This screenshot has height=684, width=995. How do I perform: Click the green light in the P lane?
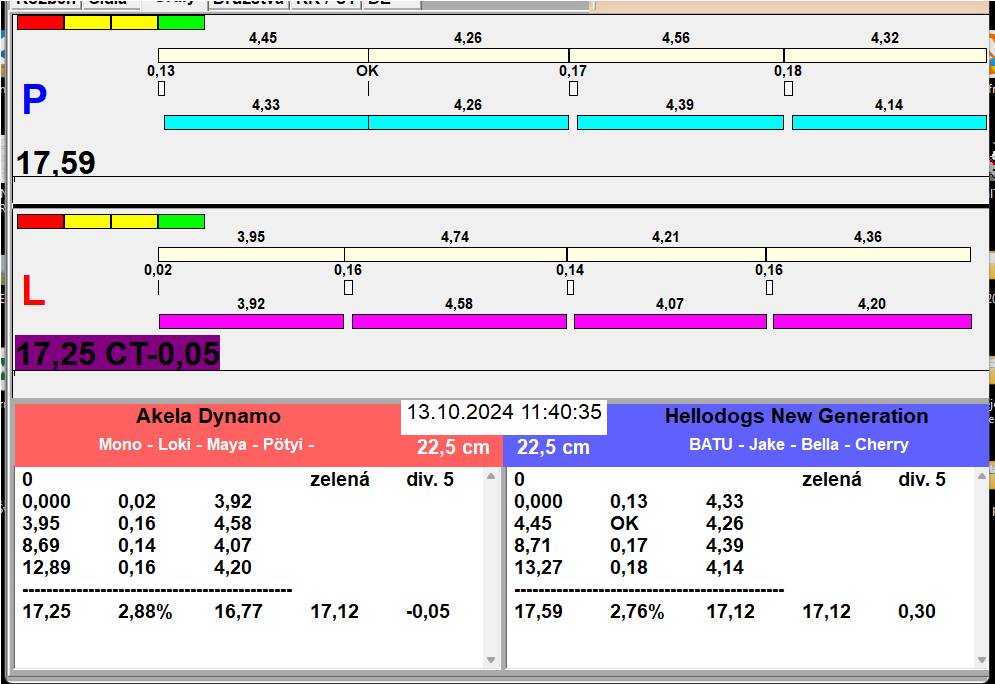(x=181, y=22)
